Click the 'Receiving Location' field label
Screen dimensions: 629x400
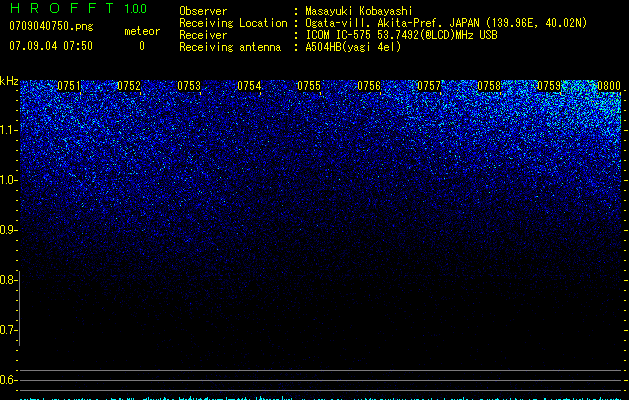coord(233,23)
